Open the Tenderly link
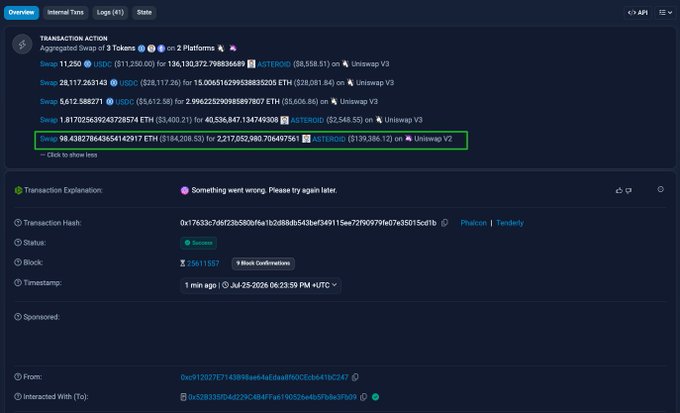 510,223
